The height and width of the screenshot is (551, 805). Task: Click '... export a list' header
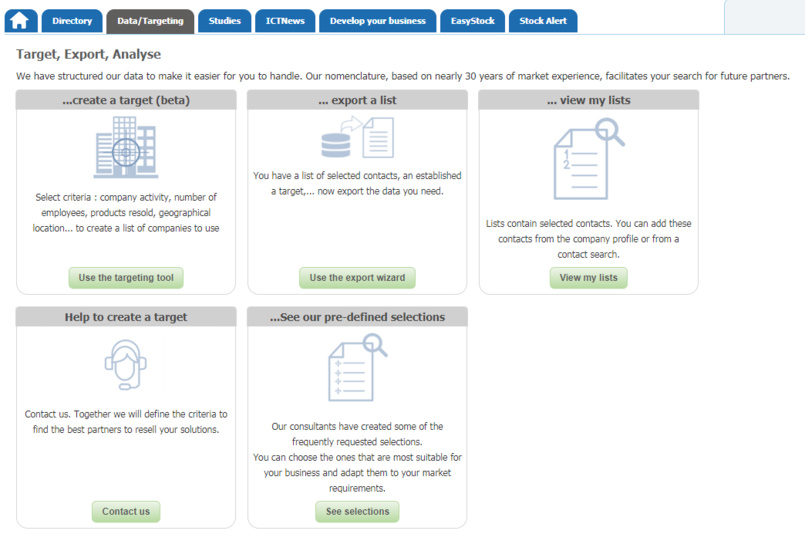coord(357,100)
